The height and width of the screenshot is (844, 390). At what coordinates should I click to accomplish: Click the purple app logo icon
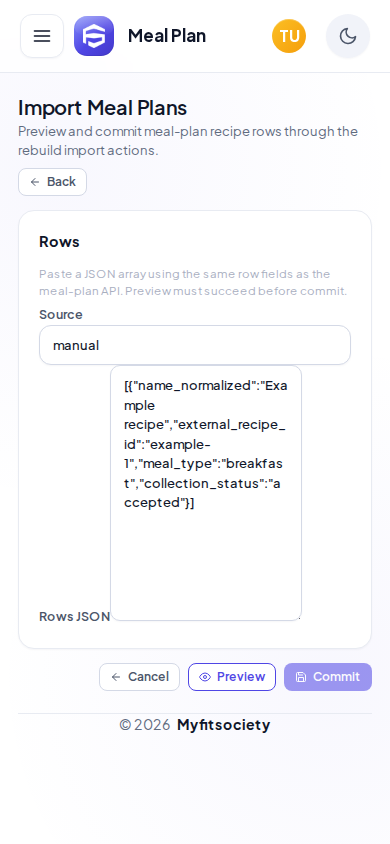pos(94,36)
